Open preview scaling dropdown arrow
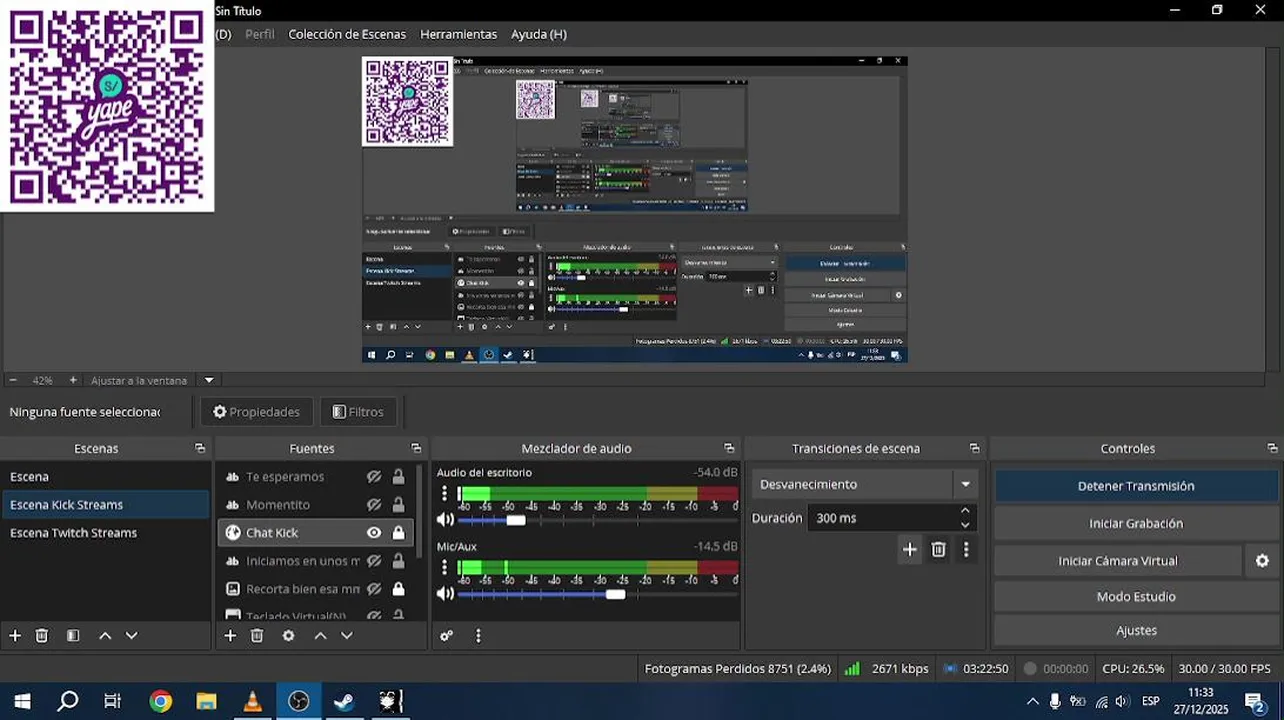This screenshot has width=1284, height=720. tap(209, 380)
